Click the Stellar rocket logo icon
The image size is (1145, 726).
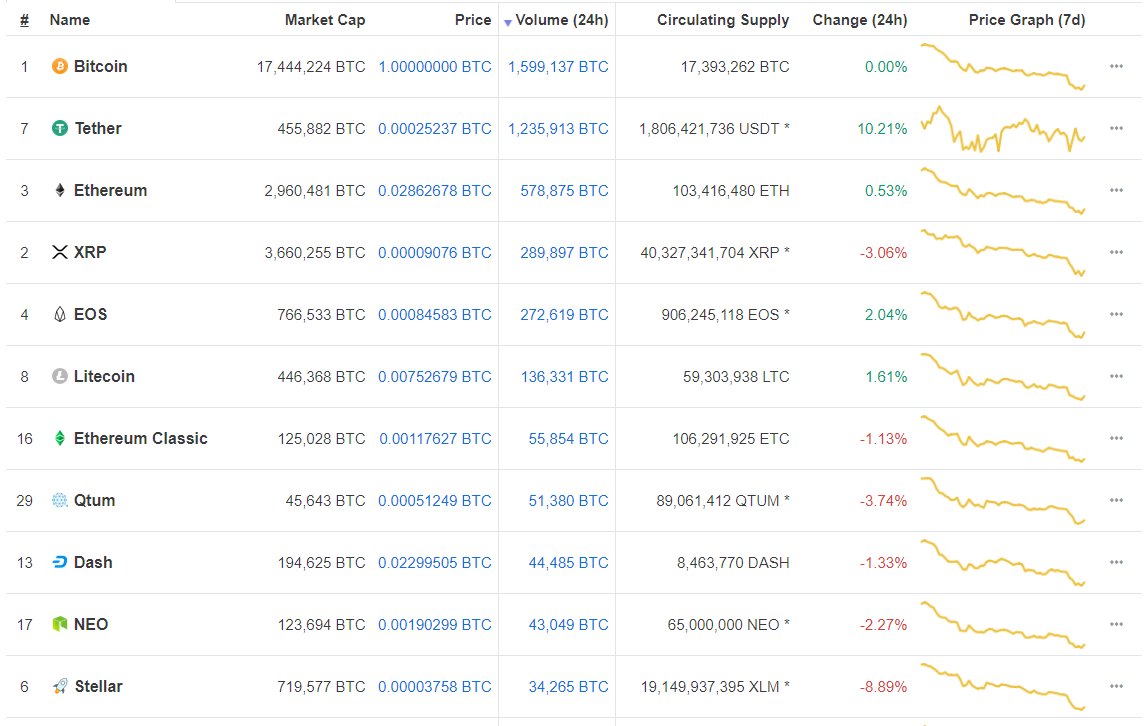(60, 687)
